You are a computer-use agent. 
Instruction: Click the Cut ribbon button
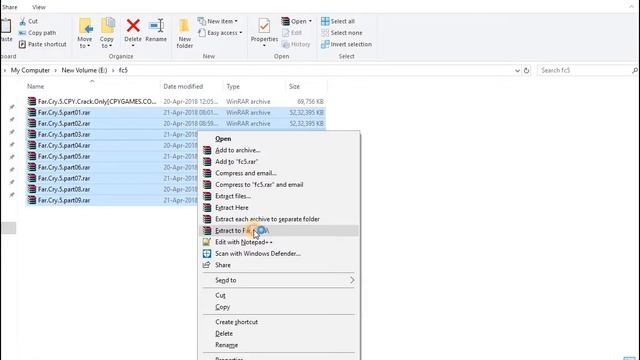pos(29,21)
